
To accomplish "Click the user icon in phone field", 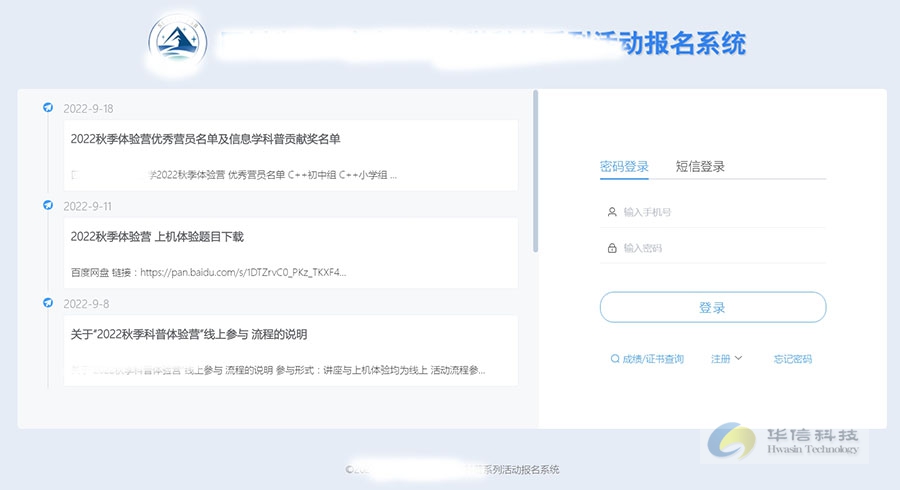I will (612, 212).
